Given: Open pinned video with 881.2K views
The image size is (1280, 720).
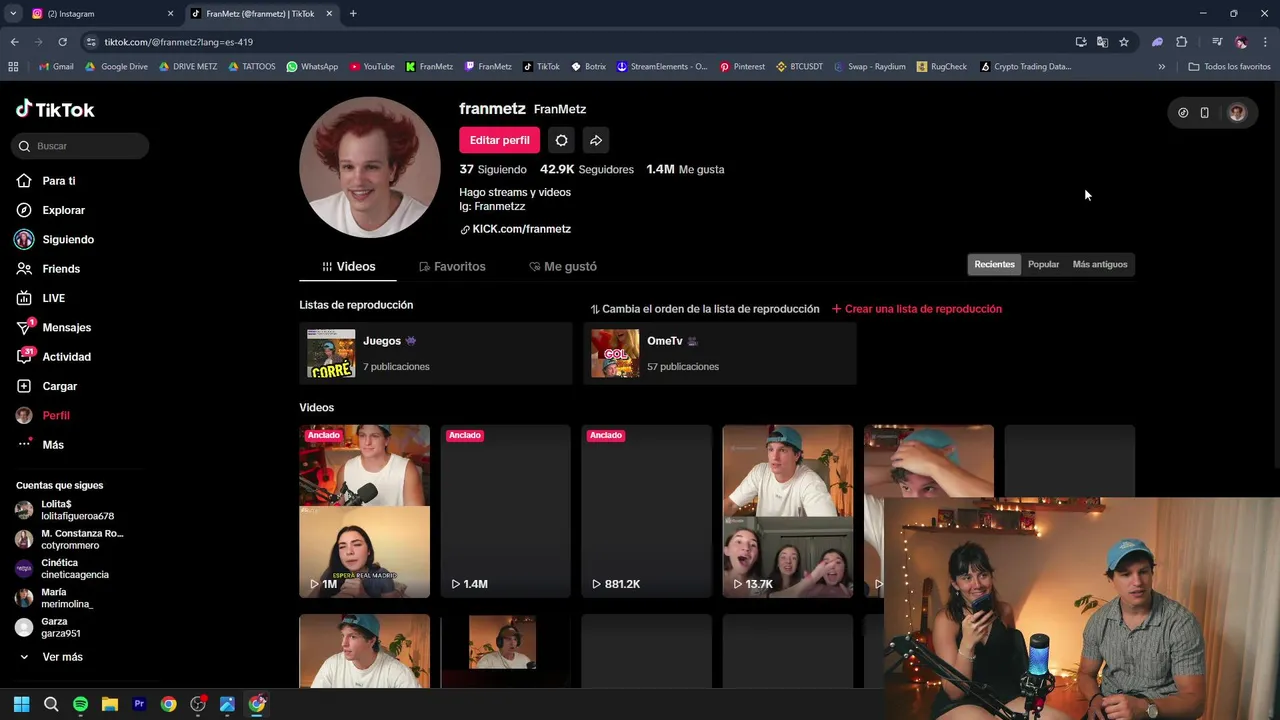Looking at the screenshot, I should (647, 511).
